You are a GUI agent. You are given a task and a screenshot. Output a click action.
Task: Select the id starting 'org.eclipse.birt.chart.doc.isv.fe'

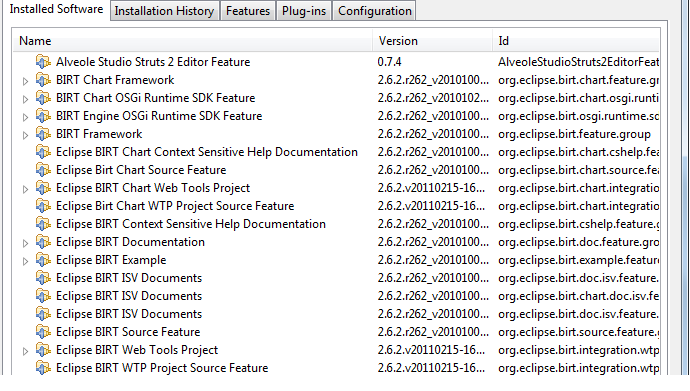[578, 296]
